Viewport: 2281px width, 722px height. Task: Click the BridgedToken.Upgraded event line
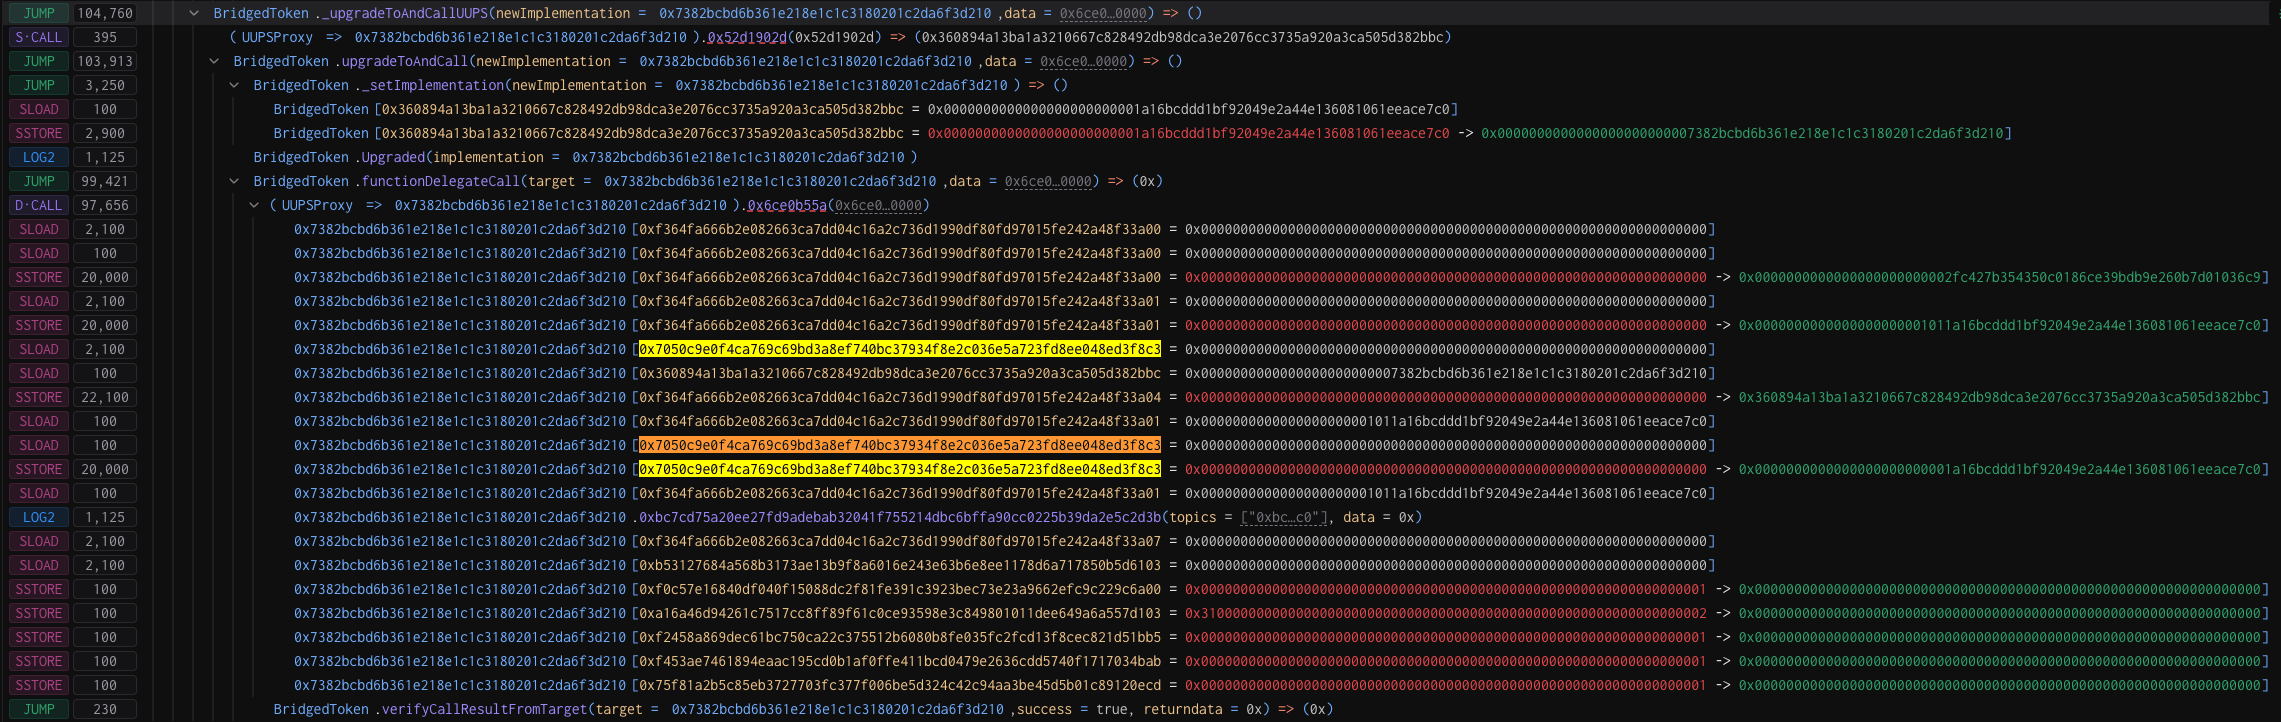(584, 157)
